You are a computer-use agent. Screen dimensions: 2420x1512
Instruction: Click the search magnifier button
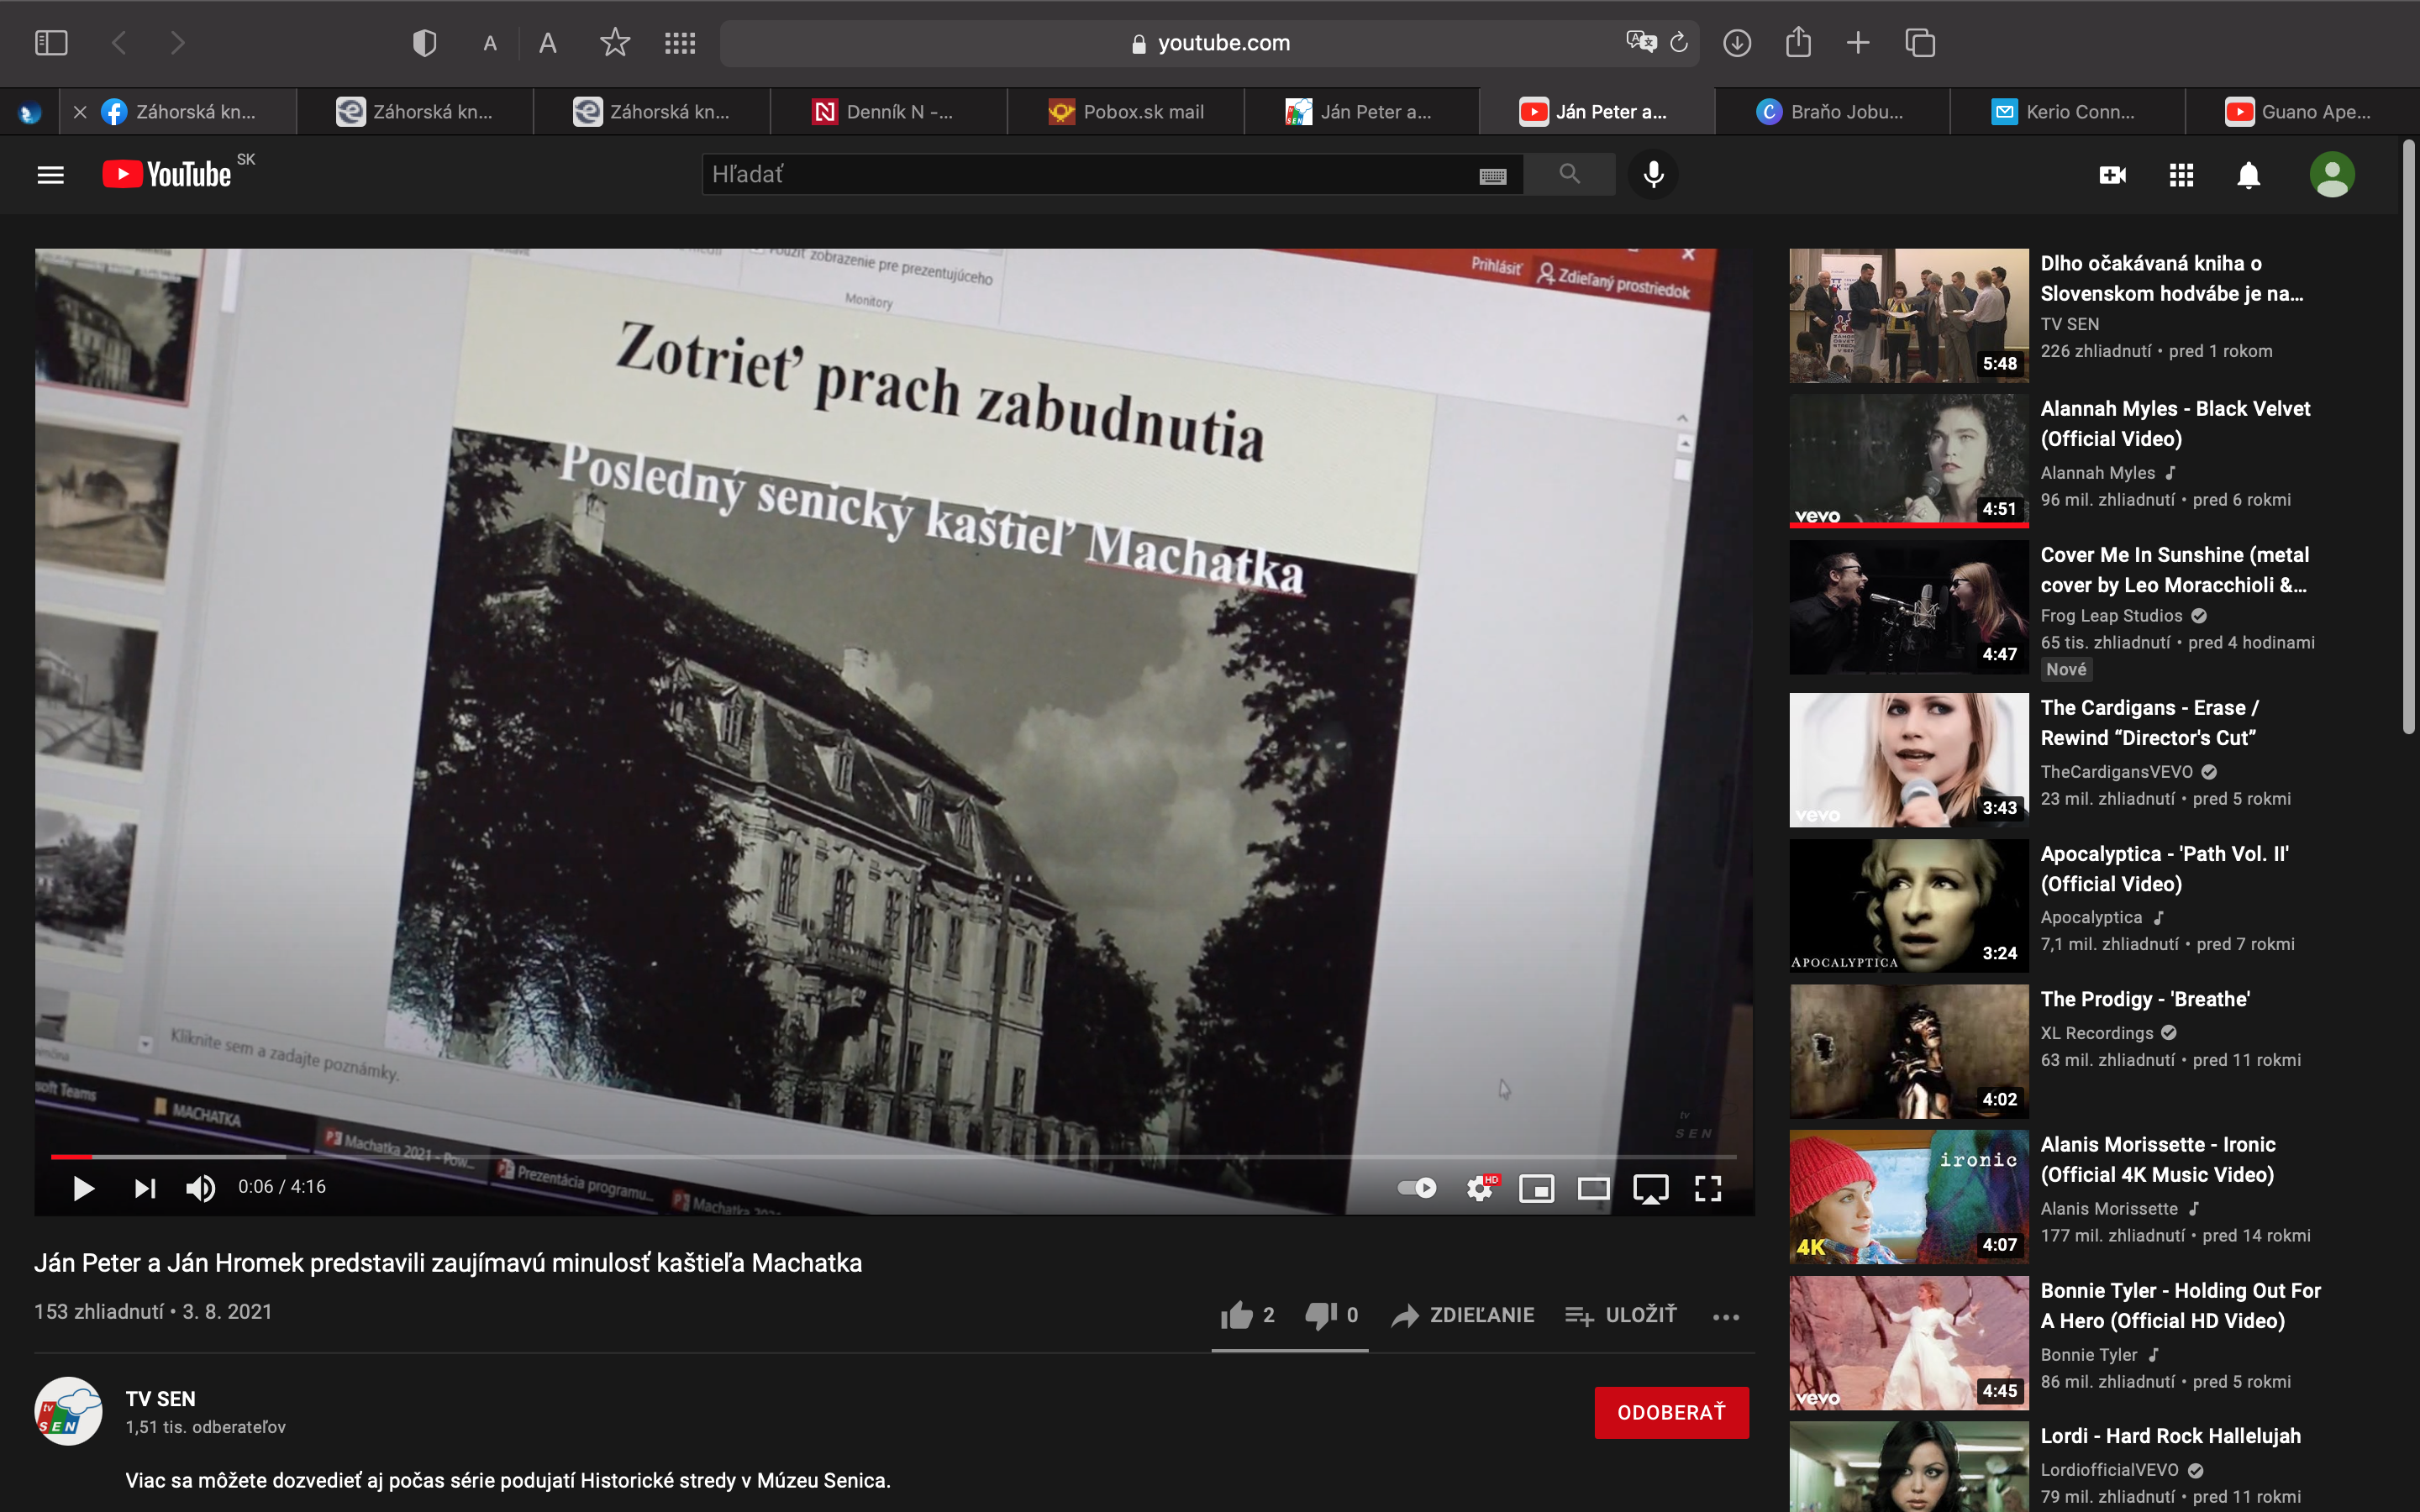1569,174
